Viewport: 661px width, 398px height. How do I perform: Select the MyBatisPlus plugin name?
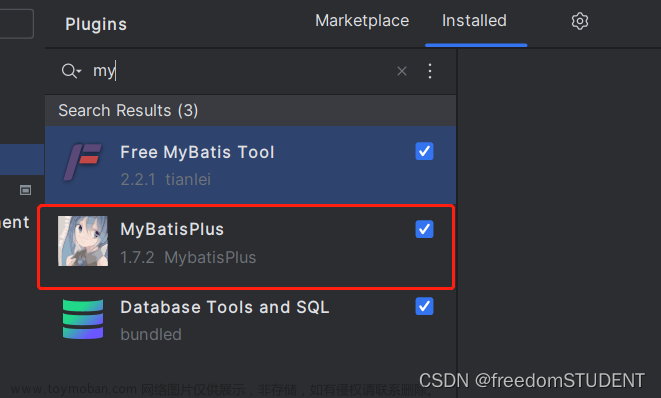click(x=172, y=229)
